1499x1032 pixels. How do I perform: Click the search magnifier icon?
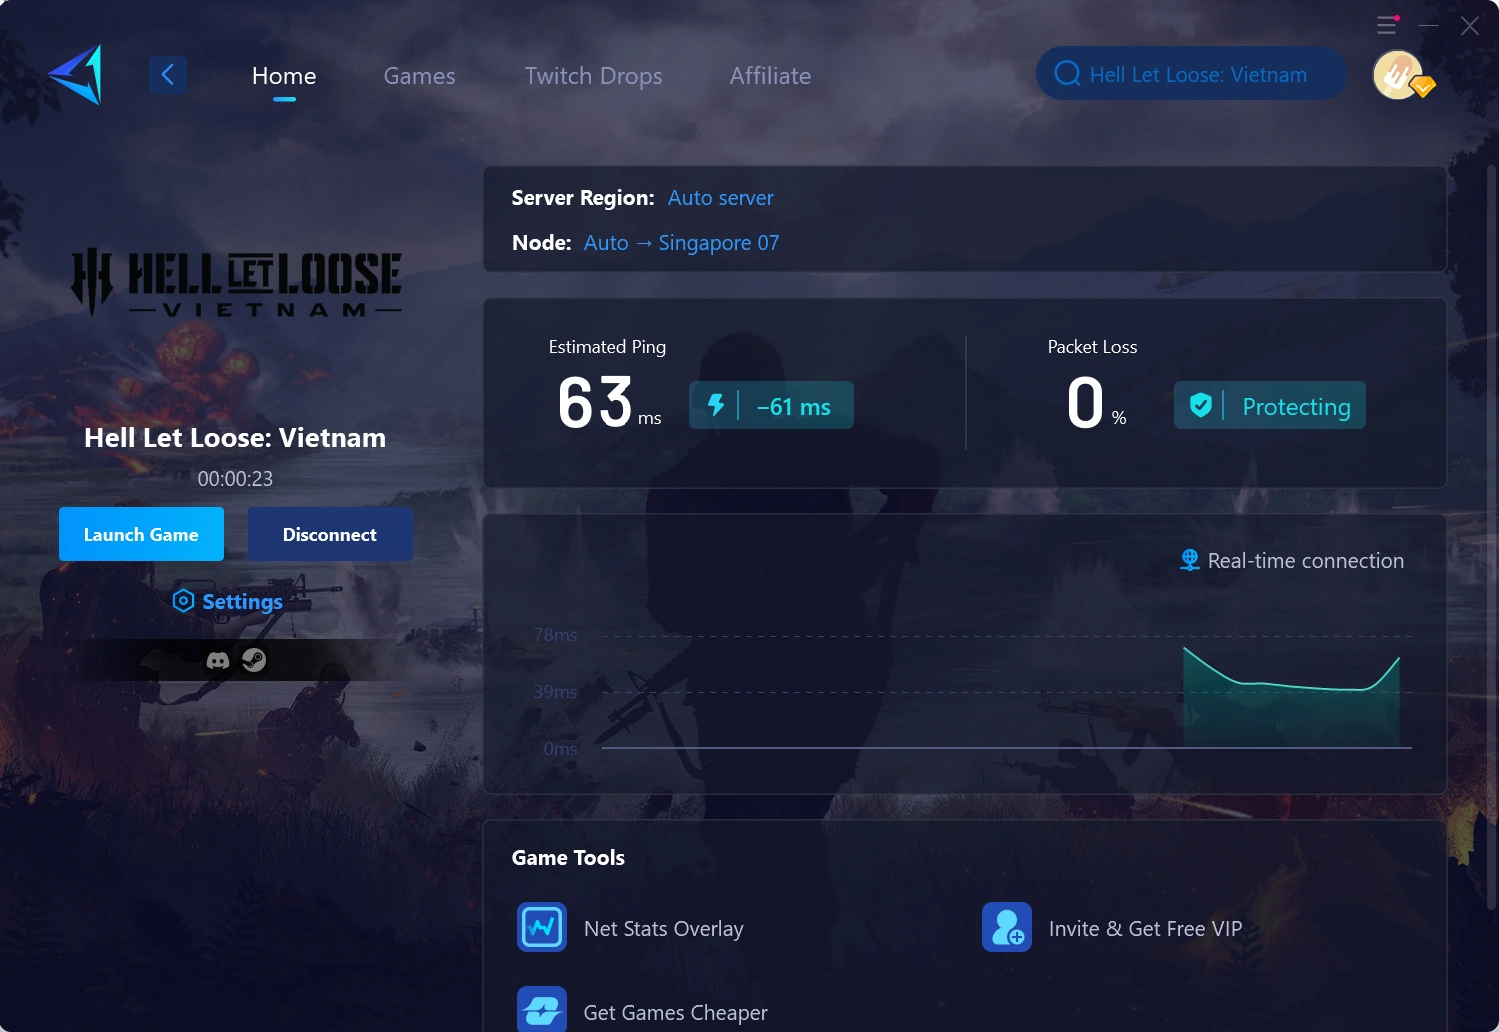click(x=1067, y=74)
